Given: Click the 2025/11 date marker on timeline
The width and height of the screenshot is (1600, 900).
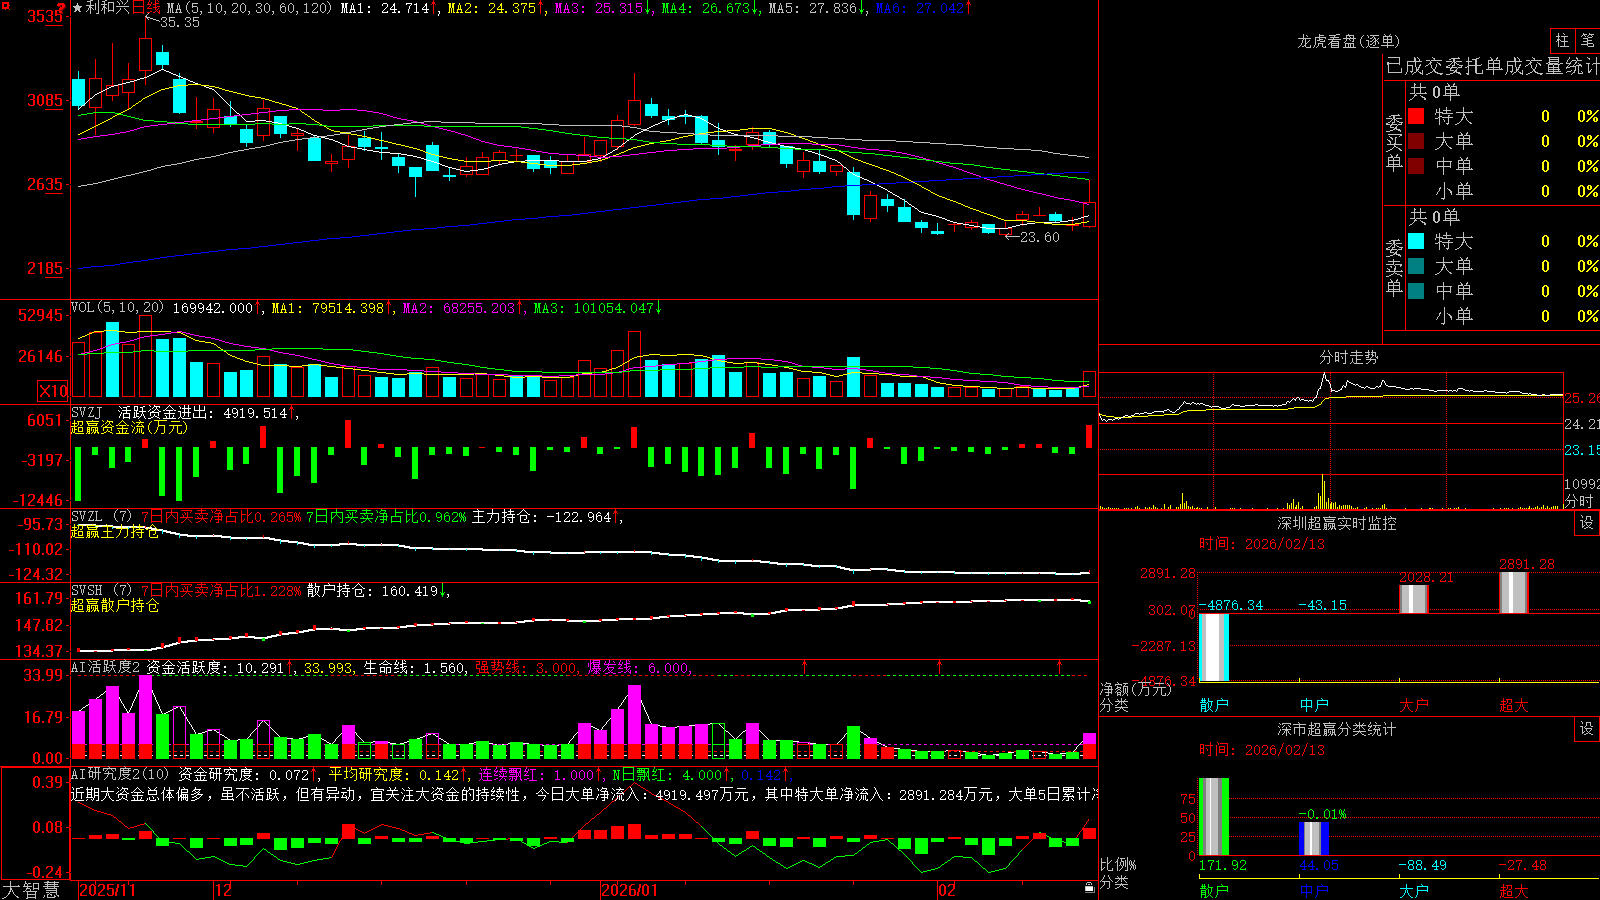Looking at the screenshot, I should [x=107, y=890].
